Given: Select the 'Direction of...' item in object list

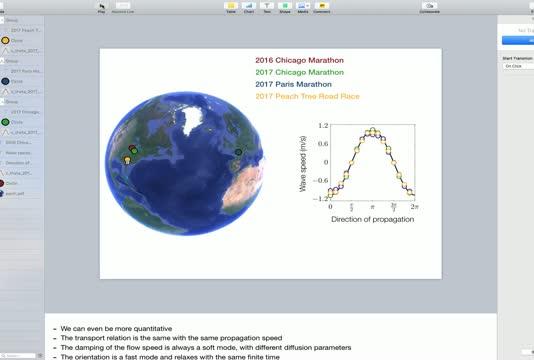Looking at the screenshot, I should (x=18, y=163).
